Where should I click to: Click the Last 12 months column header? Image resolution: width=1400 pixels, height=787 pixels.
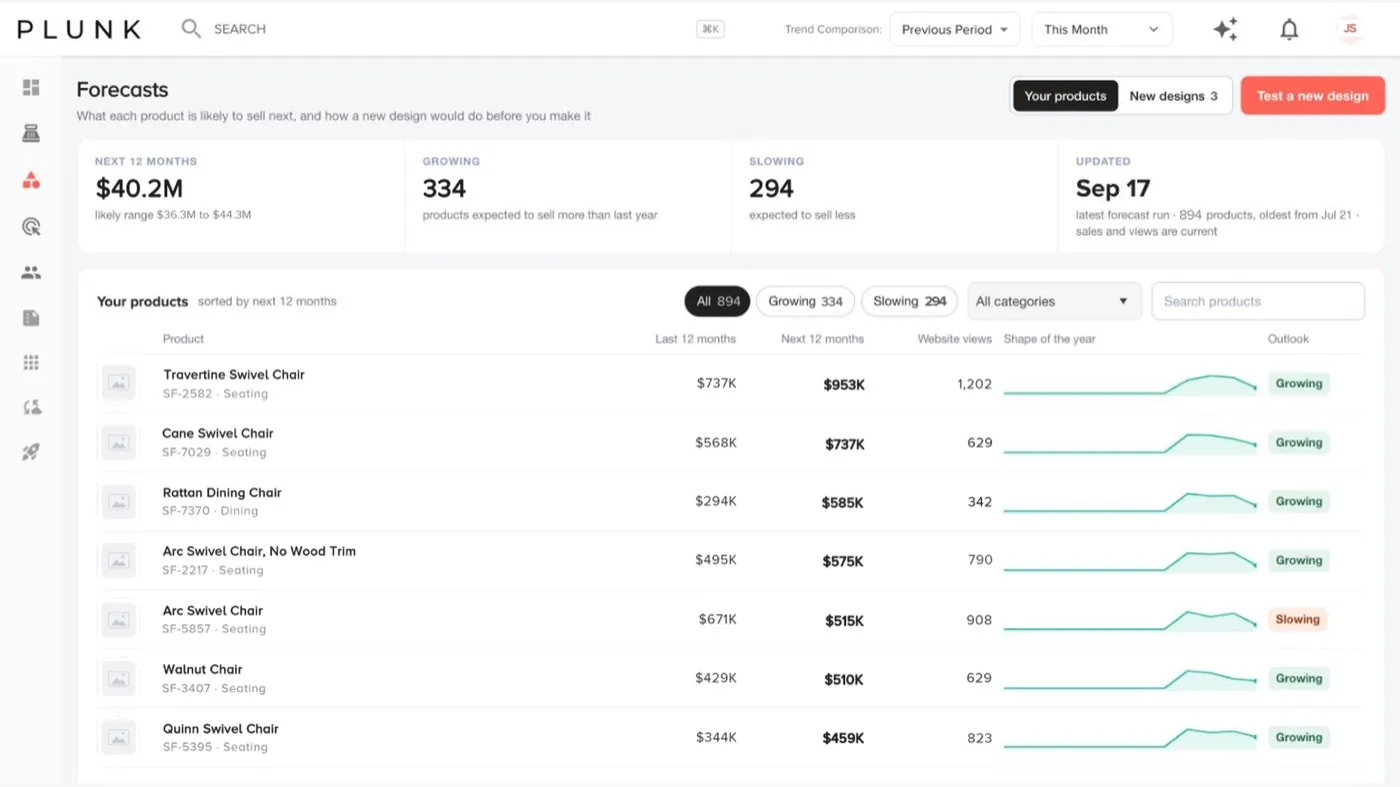tap(695, 339)
